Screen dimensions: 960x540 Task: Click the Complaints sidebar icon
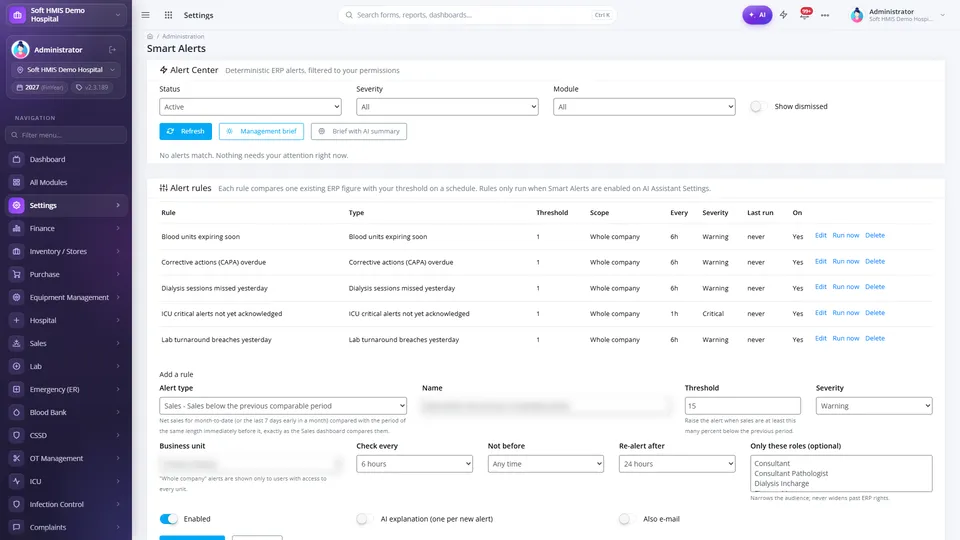17,527
